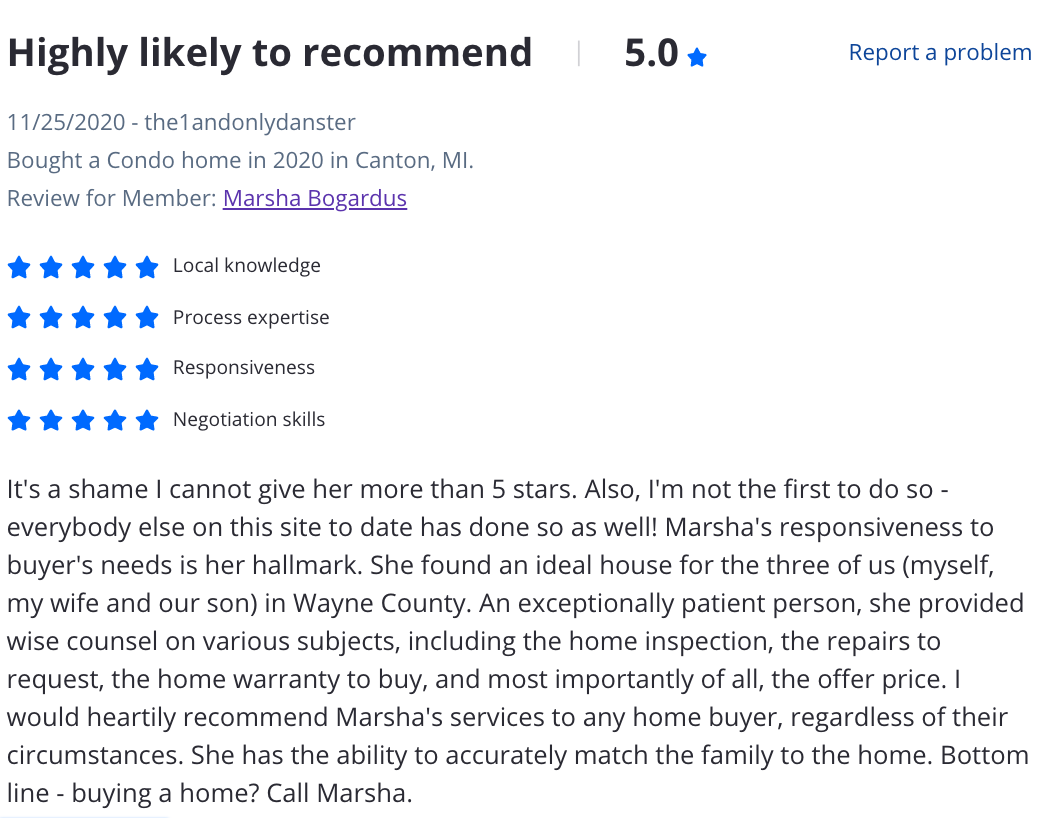Click first star in Local knowledge row
Image resolution: width=1040 pixels, height=818 pixels.
(19, 267)
